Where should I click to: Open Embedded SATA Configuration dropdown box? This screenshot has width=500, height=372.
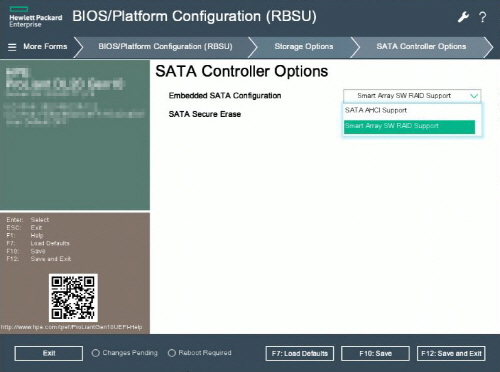coord(412,96)
